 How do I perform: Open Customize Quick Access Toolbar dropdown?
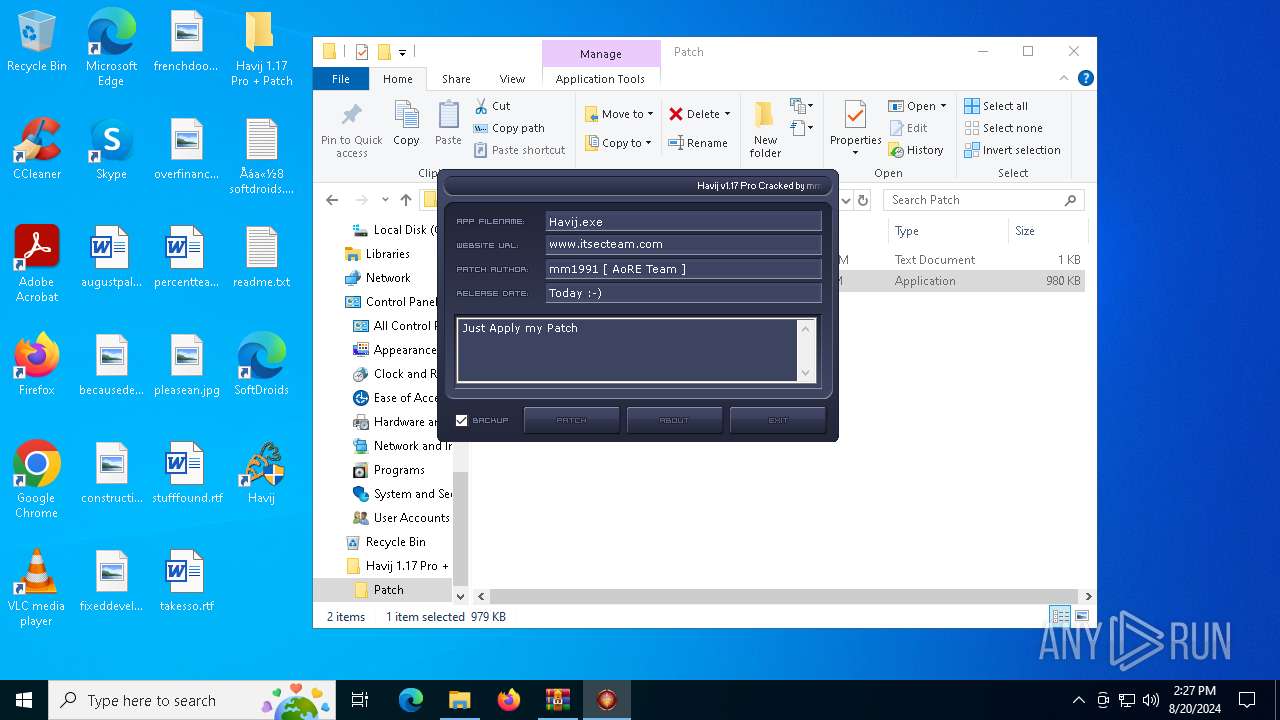click(x=402, y=52)
